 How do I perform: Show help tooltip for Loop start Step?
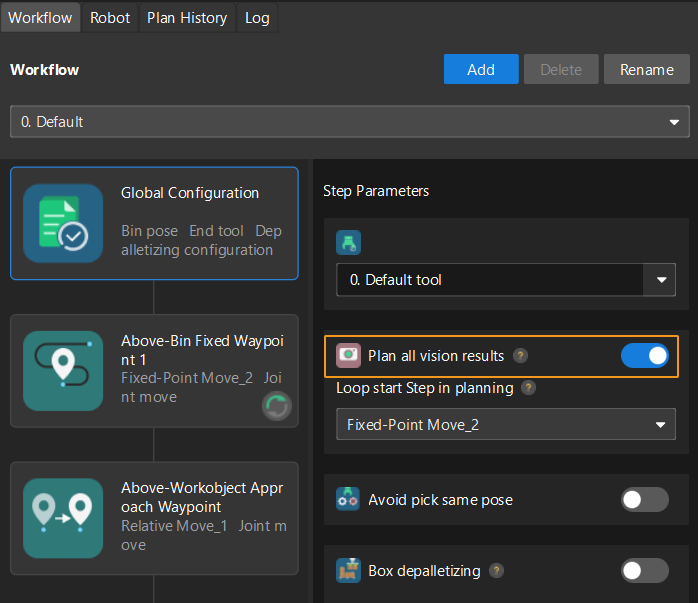(529, 388)
